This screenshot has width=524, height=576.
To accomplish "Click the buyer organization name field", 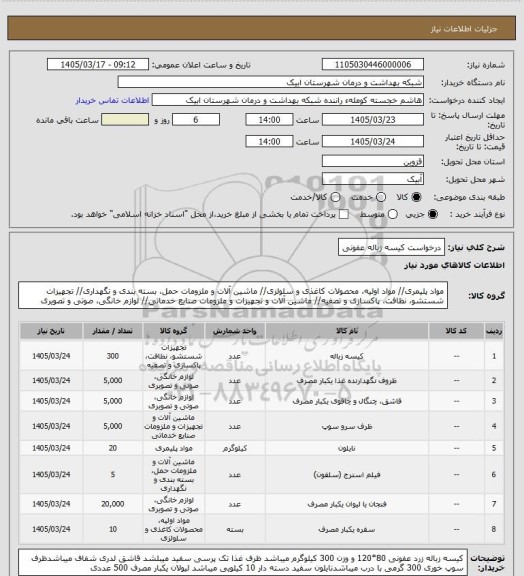I will 270,82.
